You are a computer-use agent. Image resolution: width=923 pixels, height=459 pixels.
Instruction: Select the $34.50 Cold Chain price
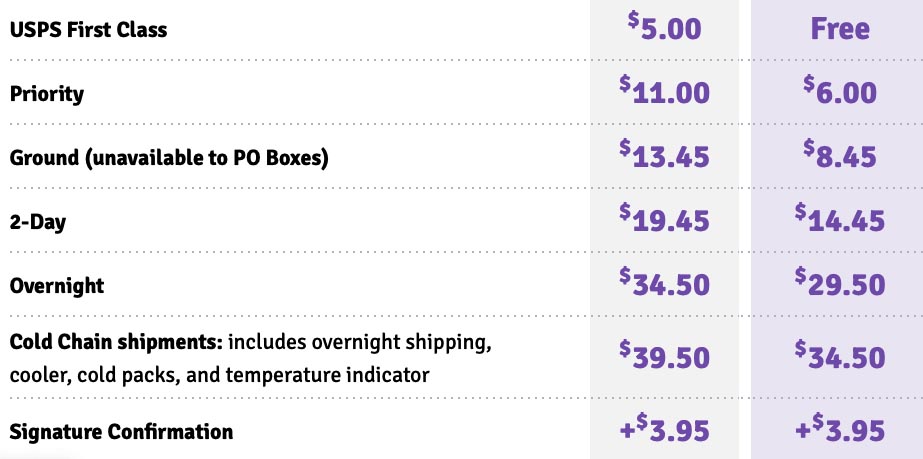pos(840,356)
